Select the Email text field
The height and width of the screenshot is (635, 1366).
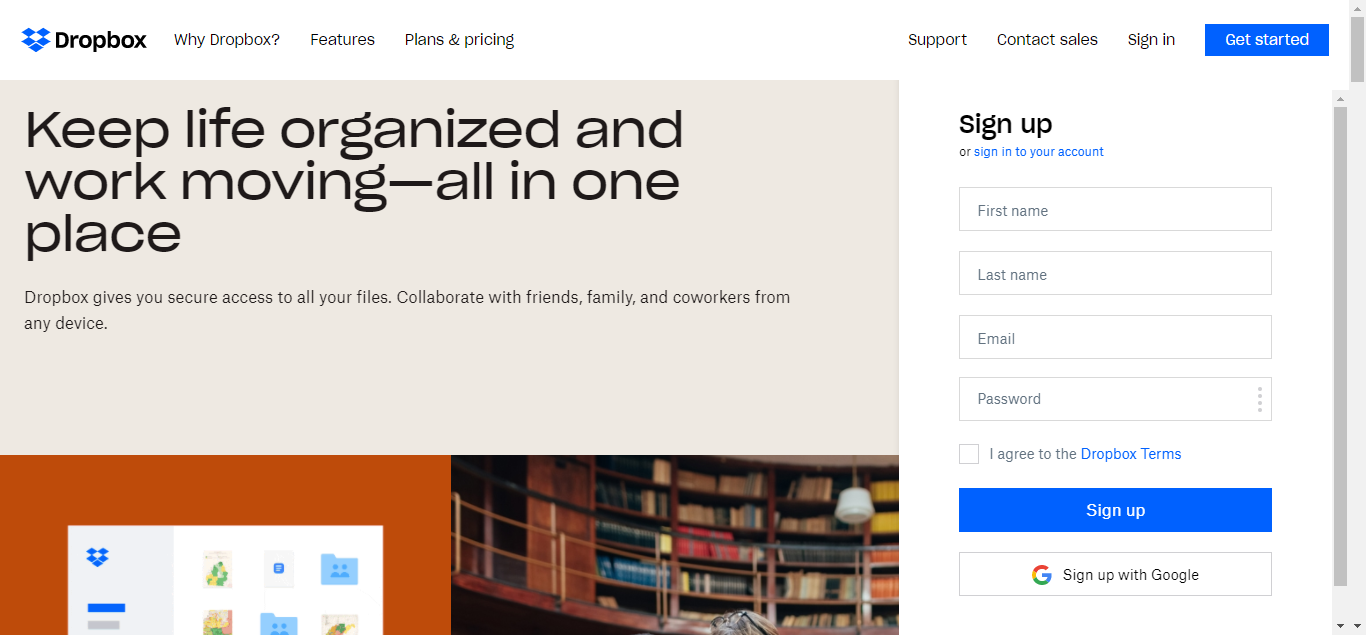(x=1115, y=337)
